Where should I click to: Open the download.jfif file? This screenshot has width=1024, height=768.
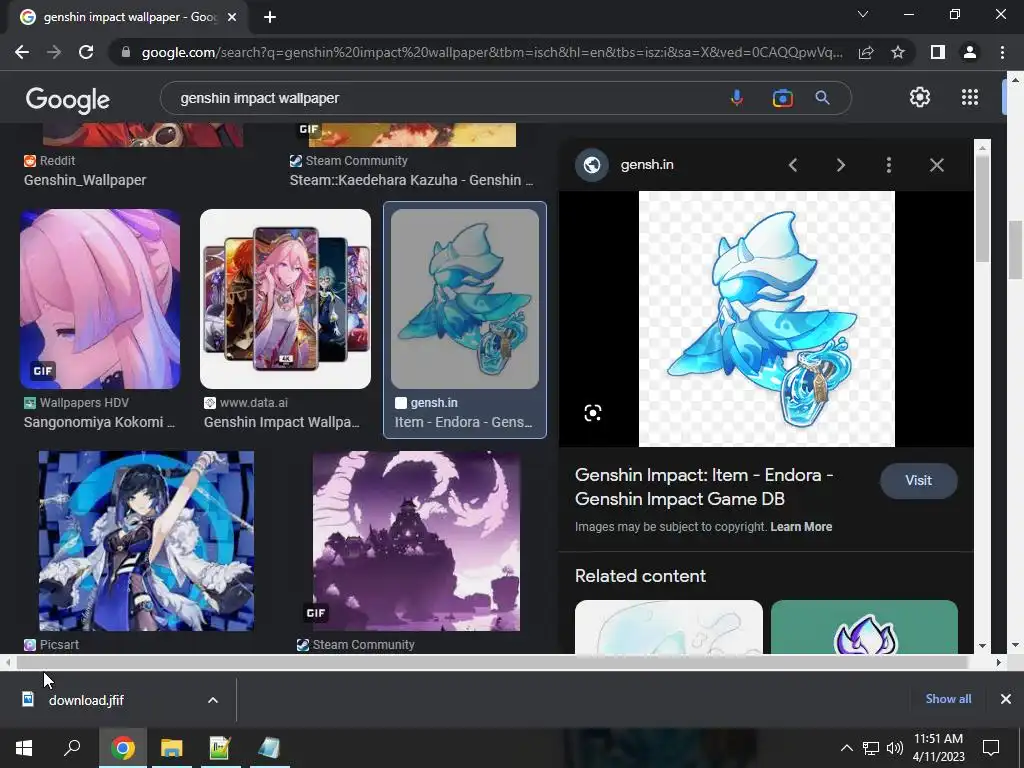86,700
